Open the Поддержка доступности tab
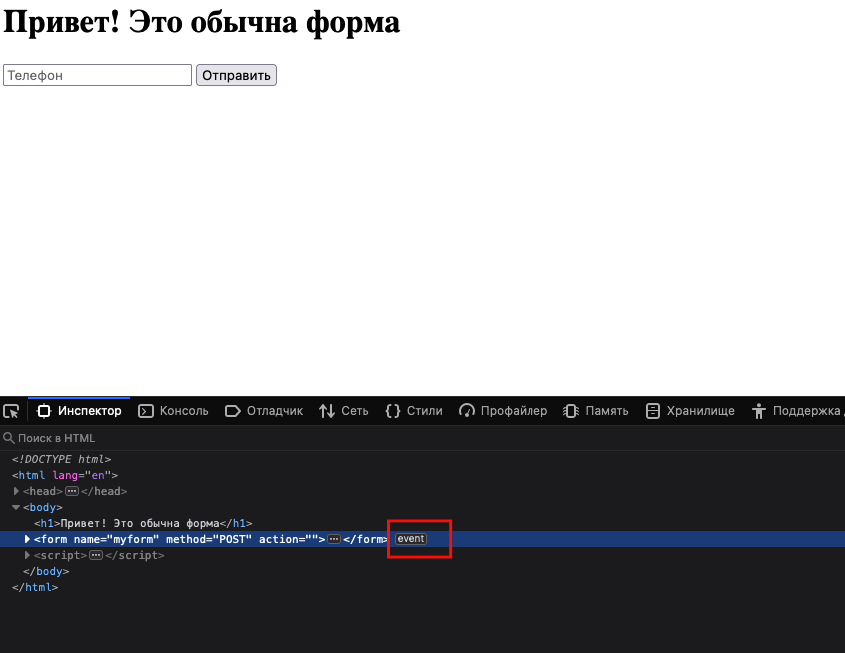The width and height of the screenshot is (845, 653). tap(798, 411)
